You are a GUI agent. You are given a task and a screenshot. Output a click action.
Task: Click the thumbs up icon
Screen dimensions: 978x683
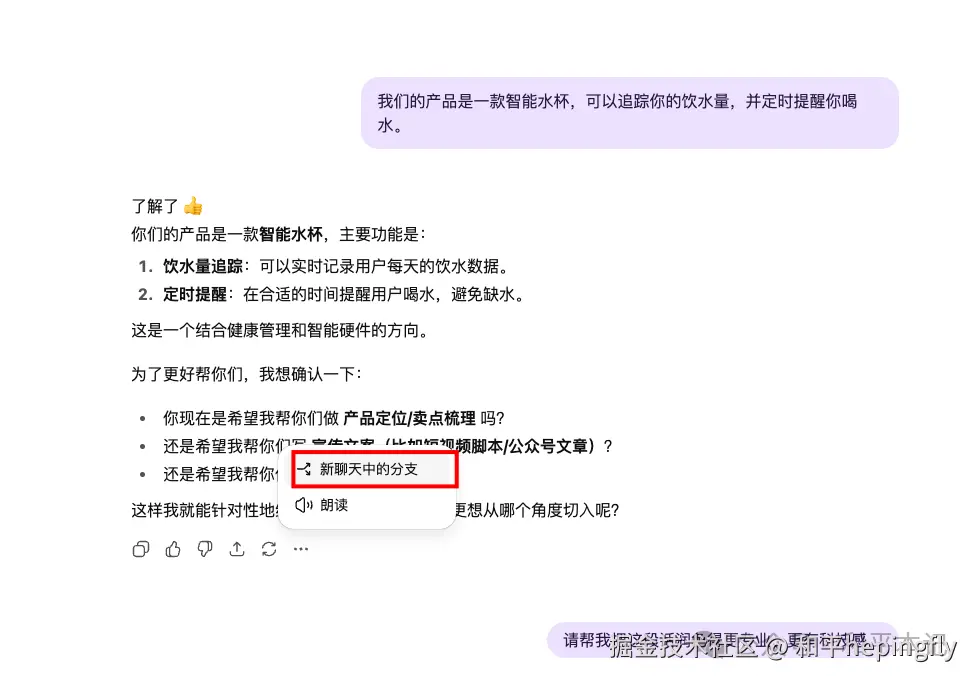173,549
